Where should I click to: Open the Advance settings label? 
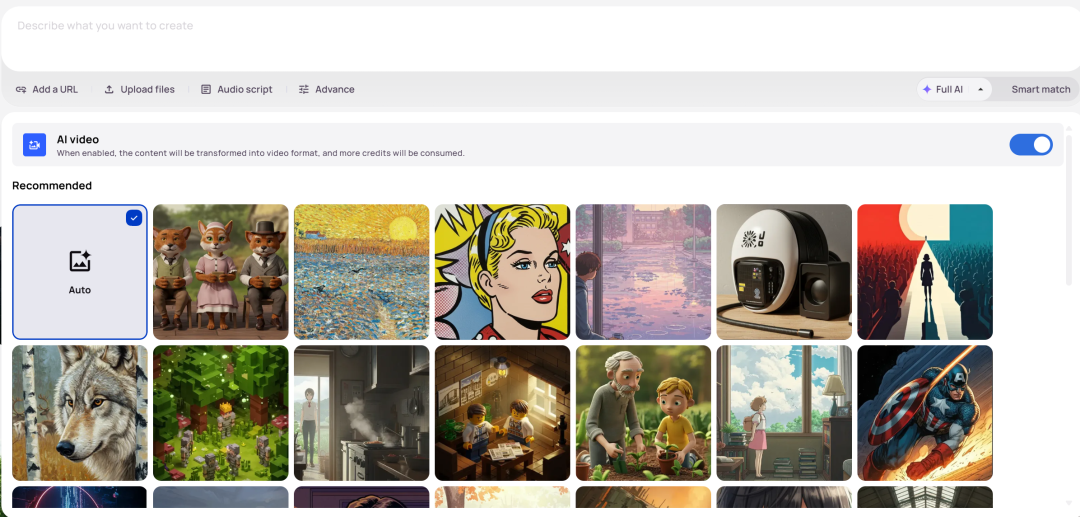(335, 89)
